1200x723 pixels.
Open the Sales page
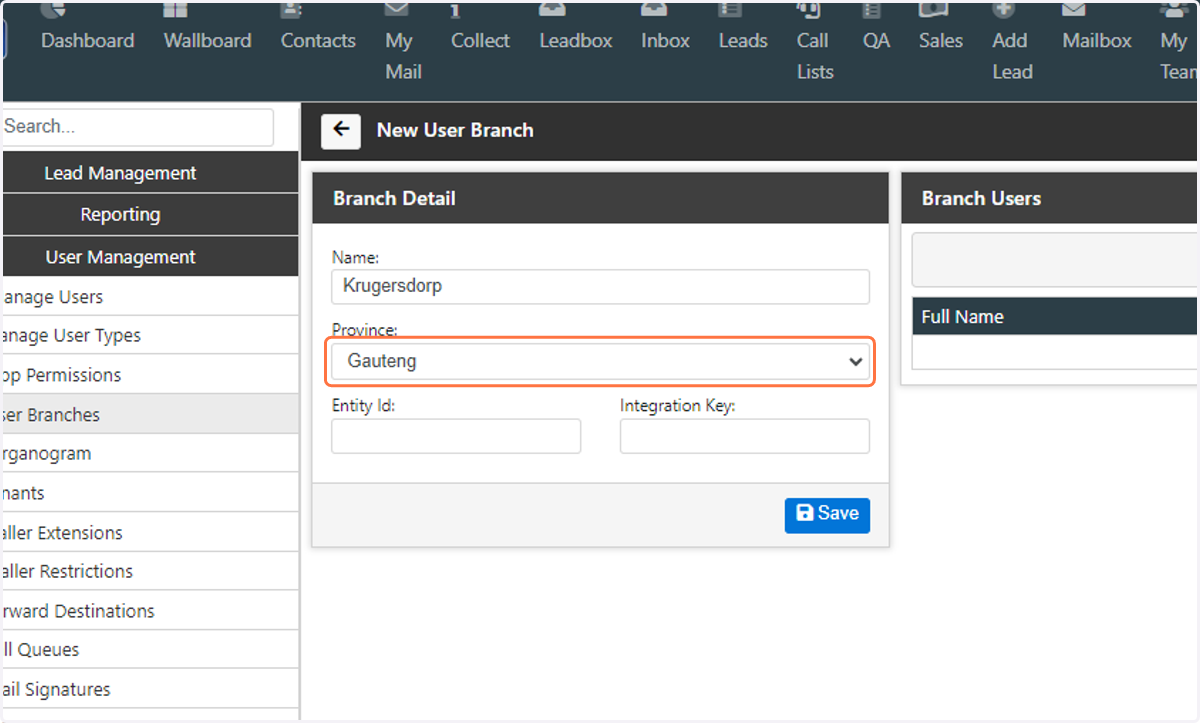(x=941, y=41)
